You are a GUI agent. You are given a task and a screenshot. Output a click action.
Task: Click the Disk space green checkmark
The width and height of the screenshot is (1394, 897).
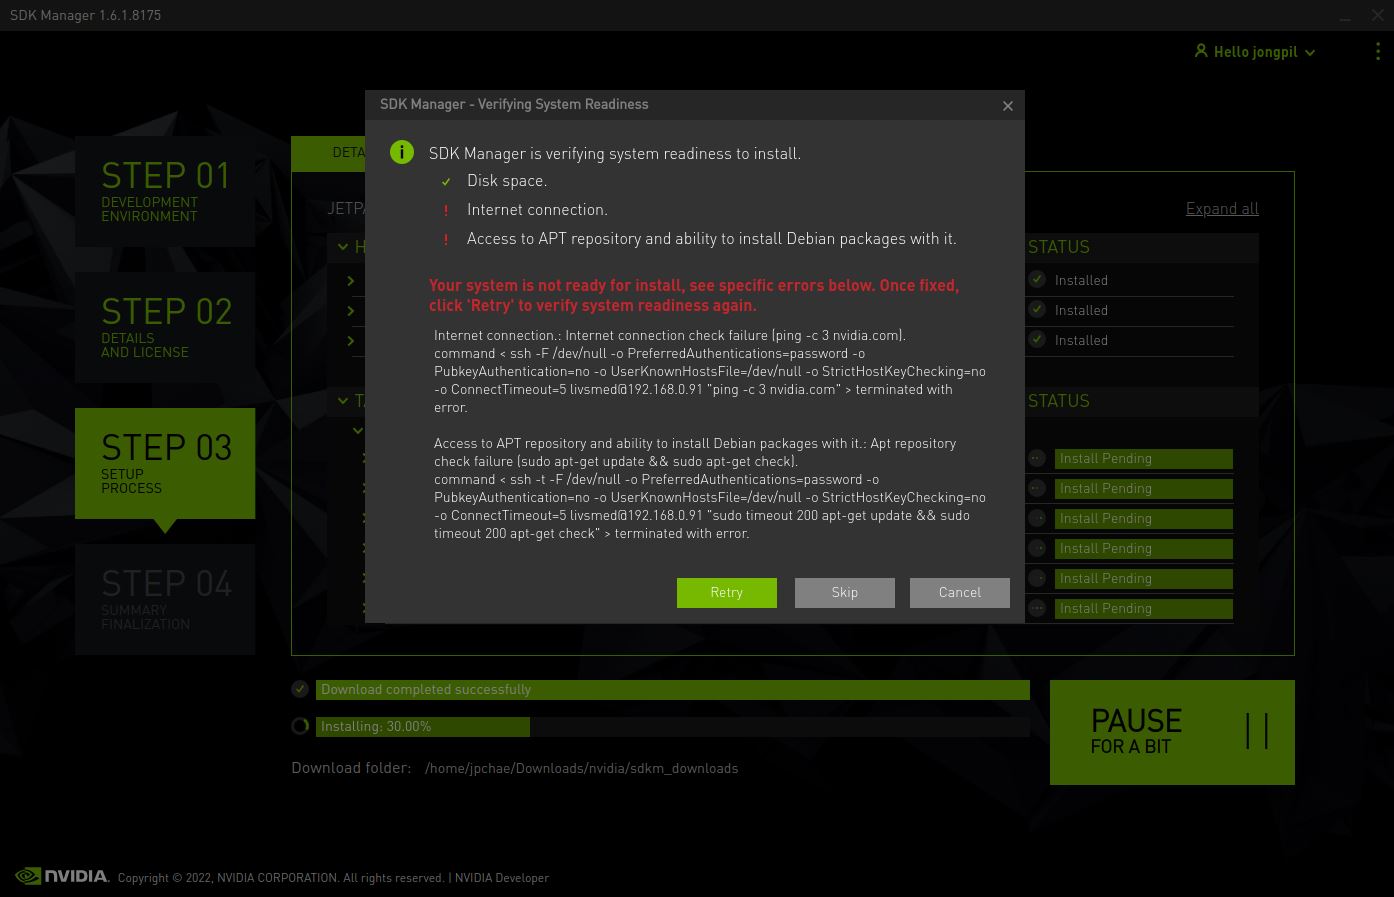pos(446,182)
